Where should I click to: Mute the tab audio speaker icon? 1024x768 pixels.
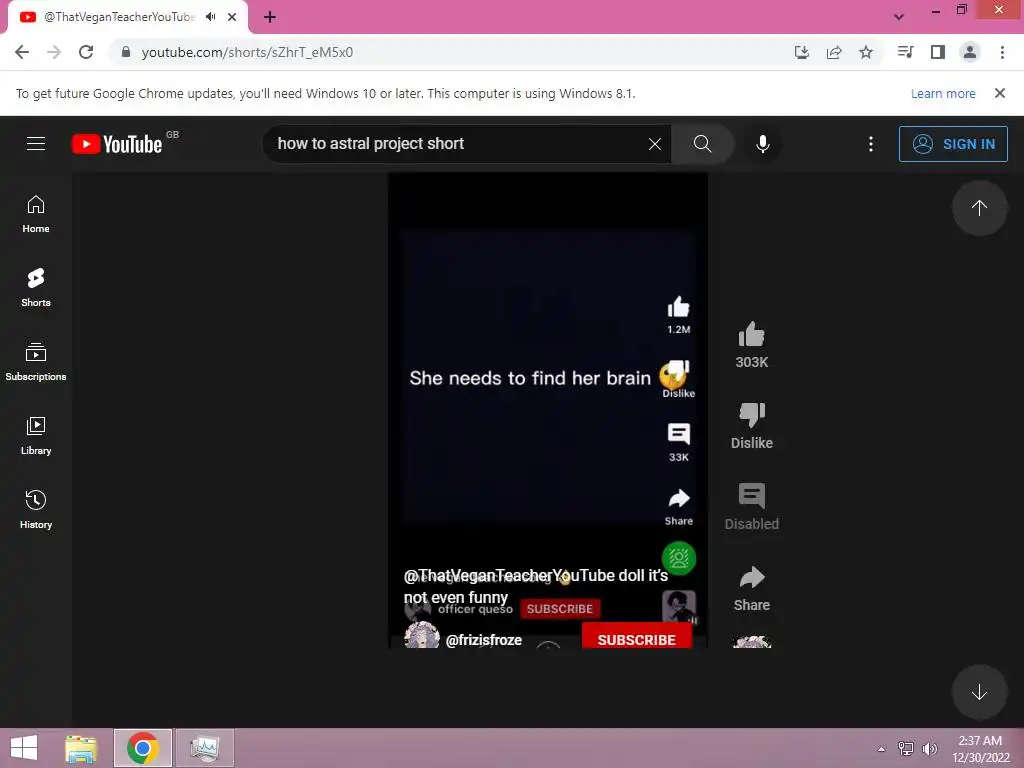pyautogui.click(x=210, y=17)
